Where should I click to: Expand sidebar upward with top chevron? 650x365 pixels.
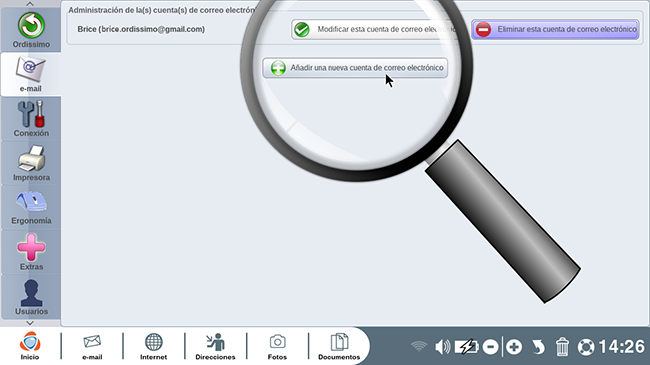coord(30,4)
